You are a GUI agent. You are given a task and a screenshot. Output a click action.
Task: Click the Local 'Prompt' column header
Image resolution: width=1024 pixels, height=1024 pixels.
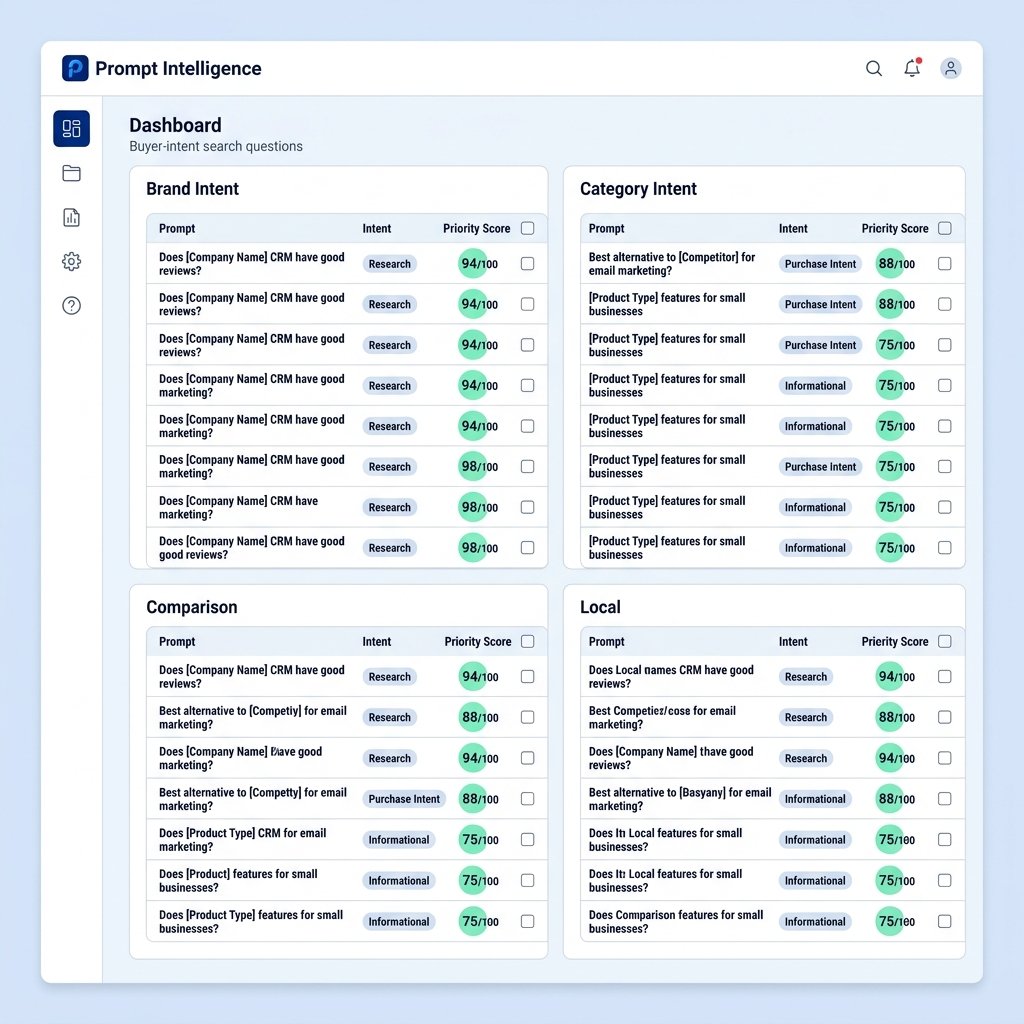(607, 642)
